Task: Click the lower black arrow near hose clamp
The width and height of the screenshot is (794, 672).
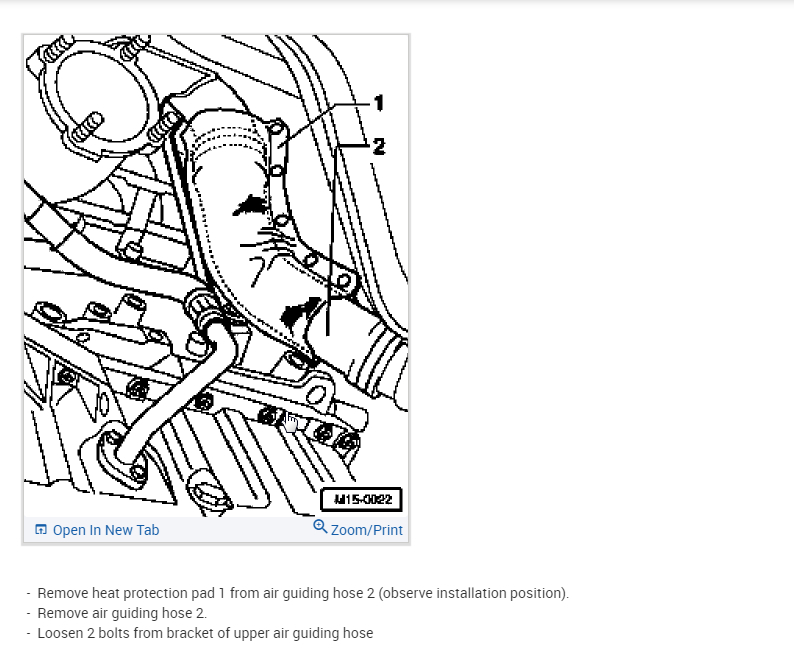Action: point(300,311)
